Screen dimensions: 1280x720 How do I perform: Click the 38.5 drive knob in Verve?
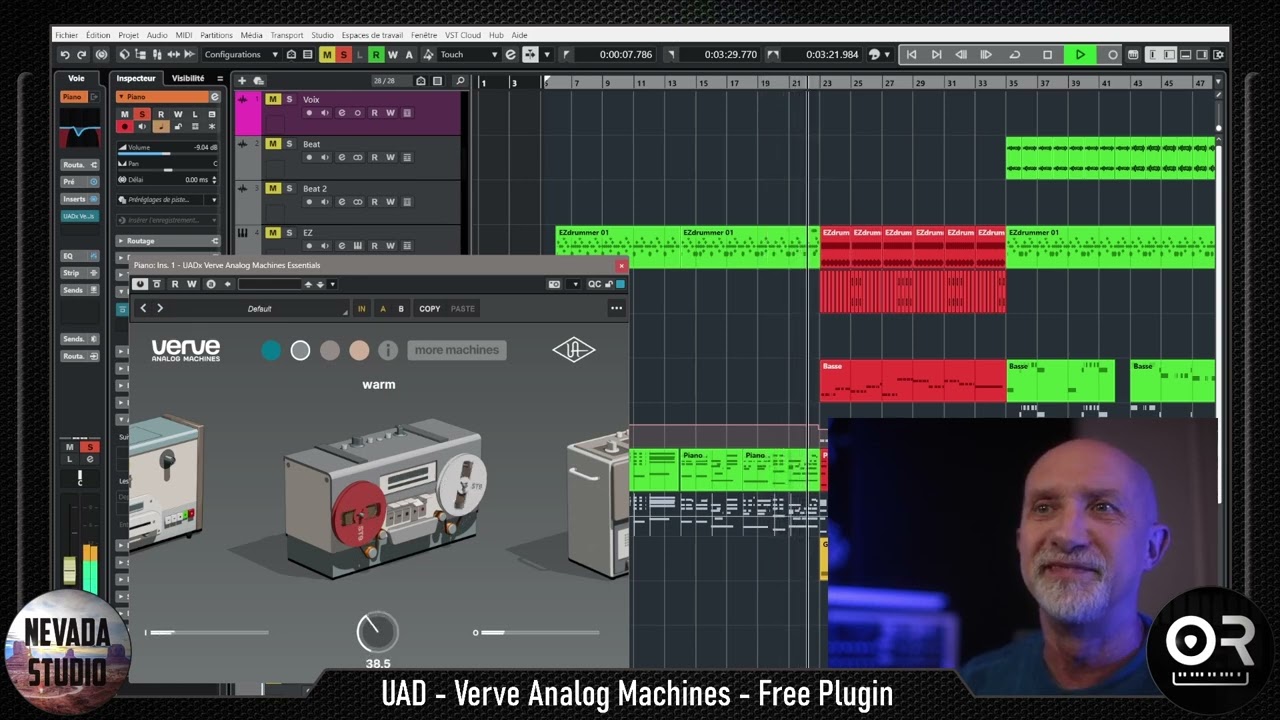pos(377,632)
